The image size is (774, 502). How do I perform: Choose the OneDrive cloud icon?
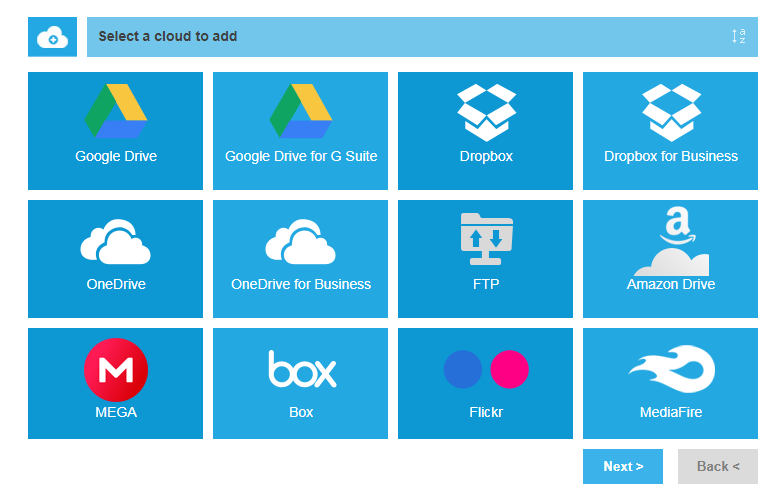(116, 241)
